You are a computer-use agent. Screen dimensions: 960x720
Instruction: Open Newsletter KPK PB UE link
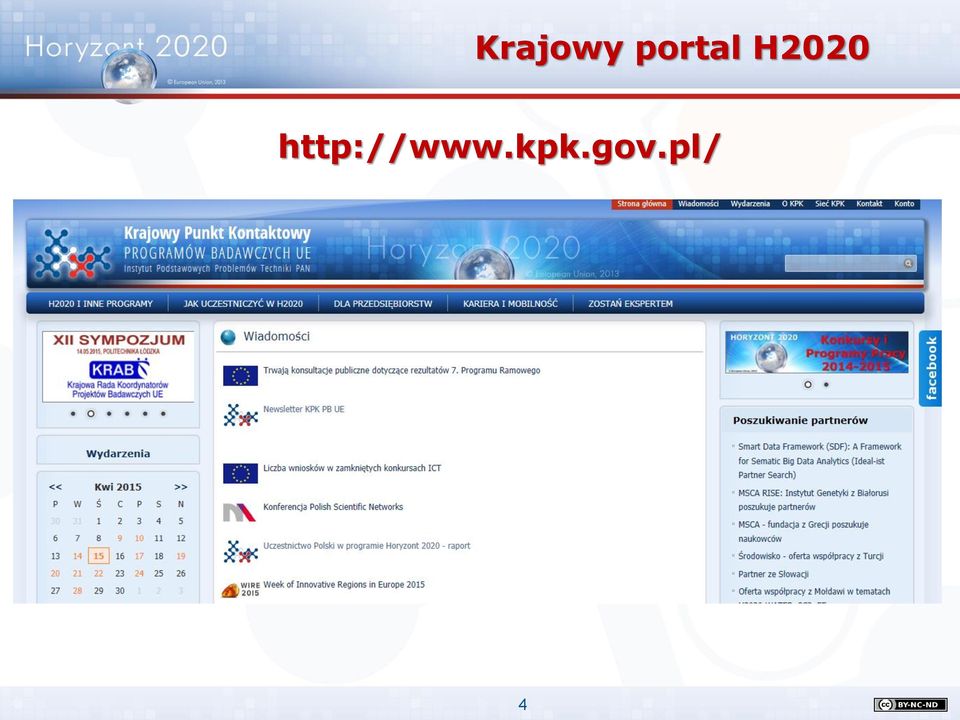(304, 409)
